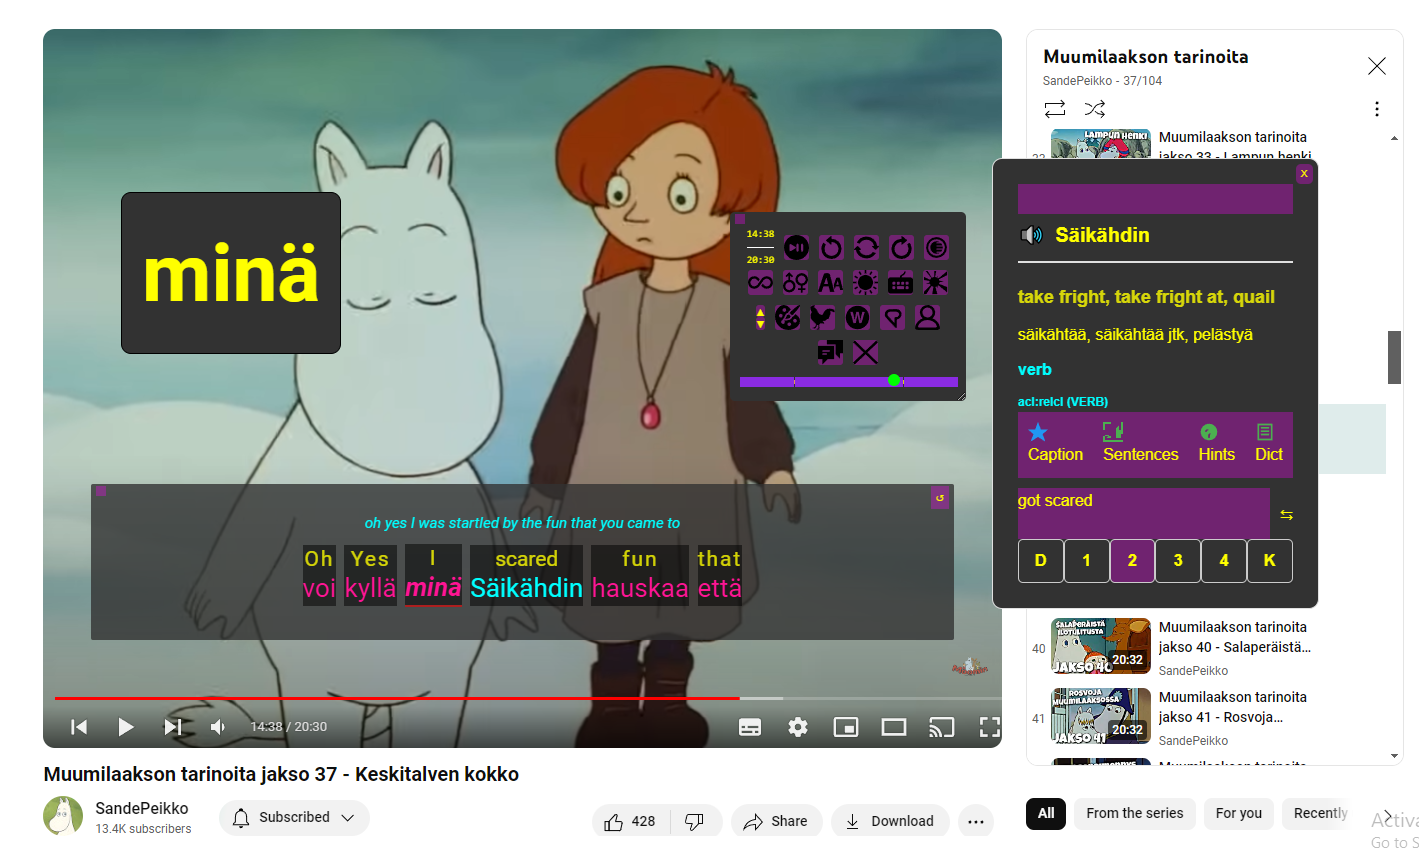This screenshot has height=849, width=1419.
Task: Open the Dict tab
Action: tap(1268, 443)
